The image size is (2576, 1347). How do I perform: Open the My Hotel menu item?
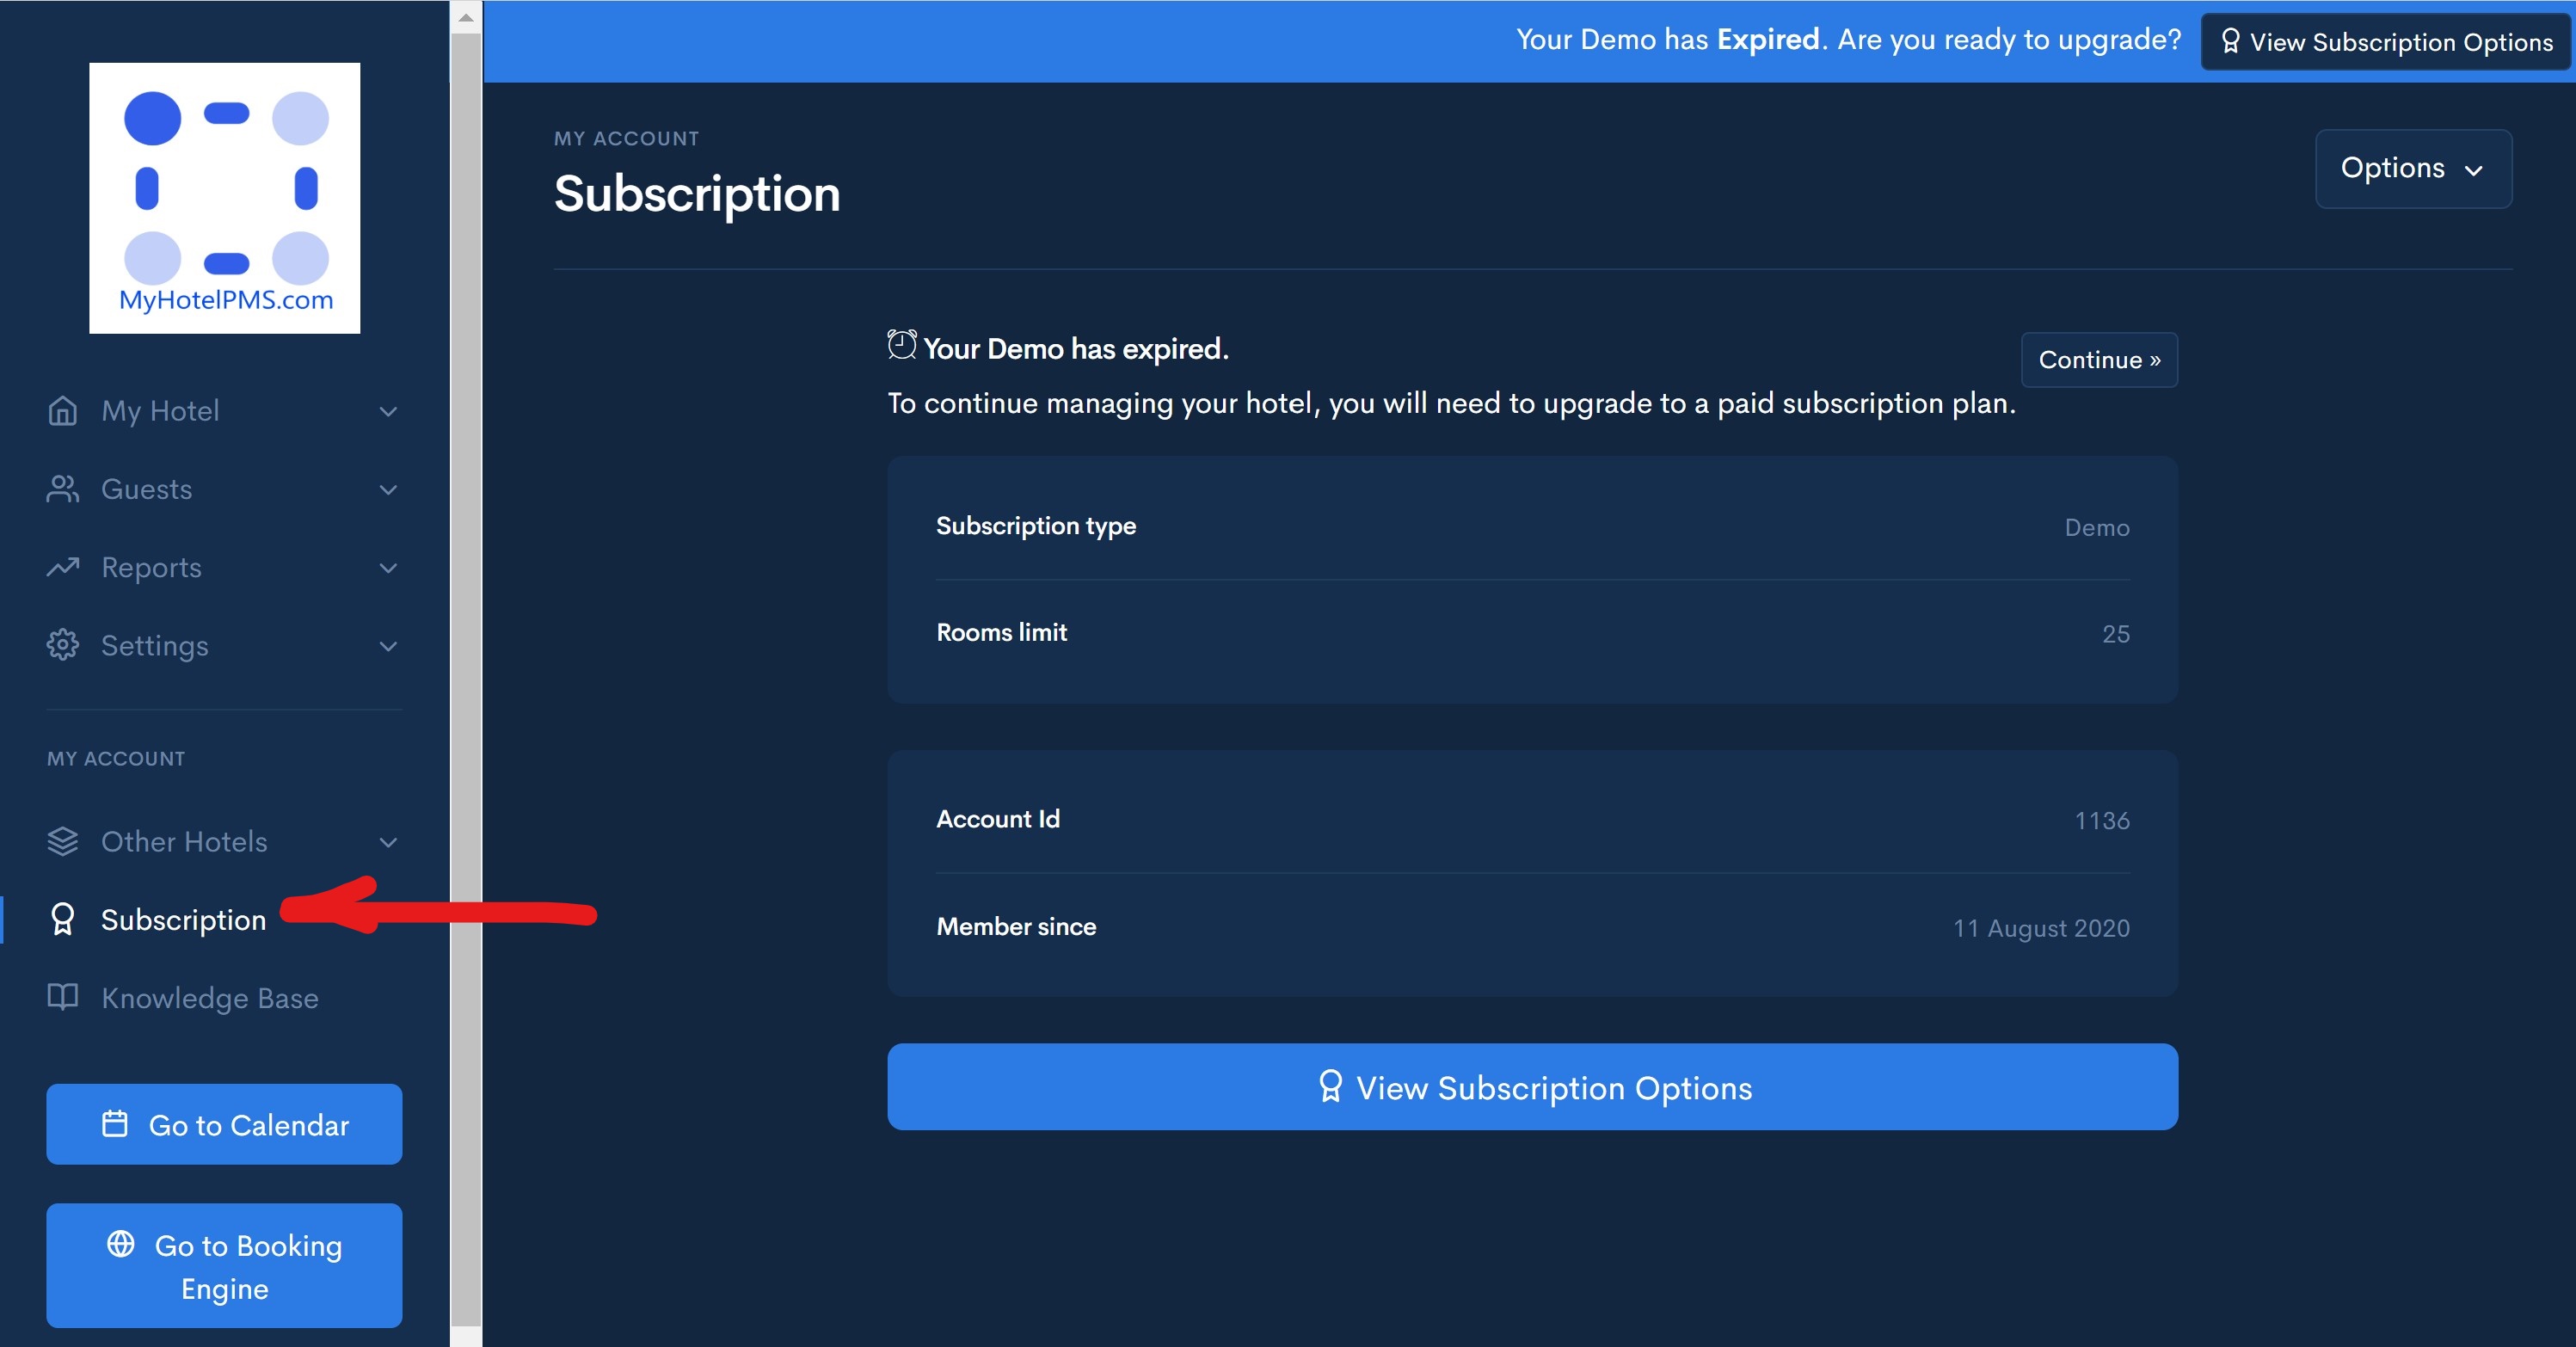coord(224,411)
